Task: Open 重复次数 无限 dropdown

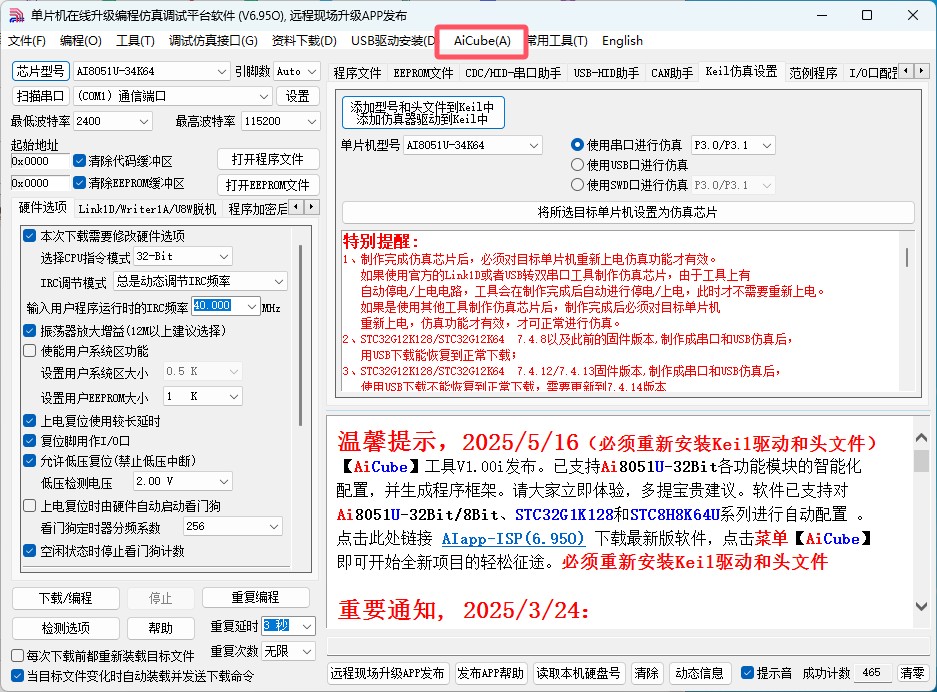Action: coord(289,651)
